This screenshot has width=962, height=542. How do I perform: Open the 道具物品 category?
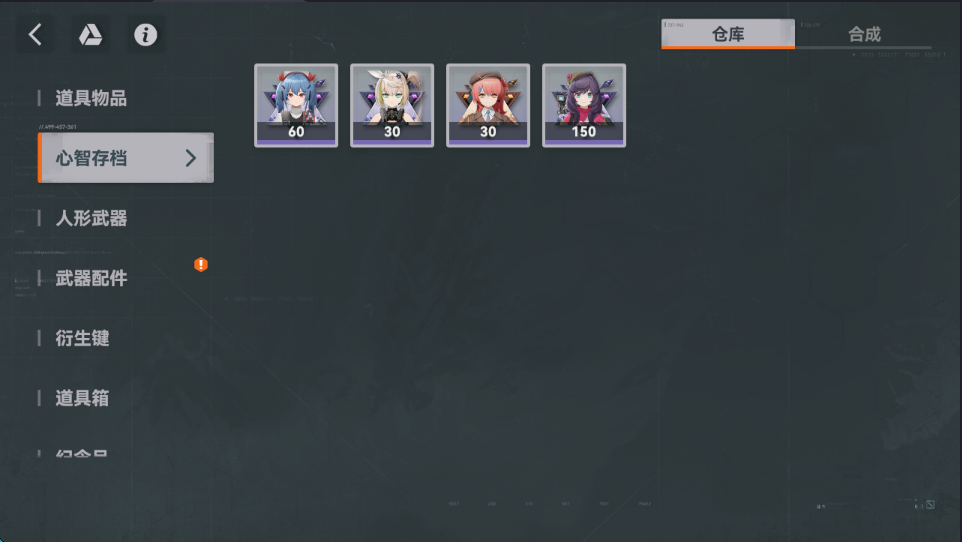tap(91, 98)
